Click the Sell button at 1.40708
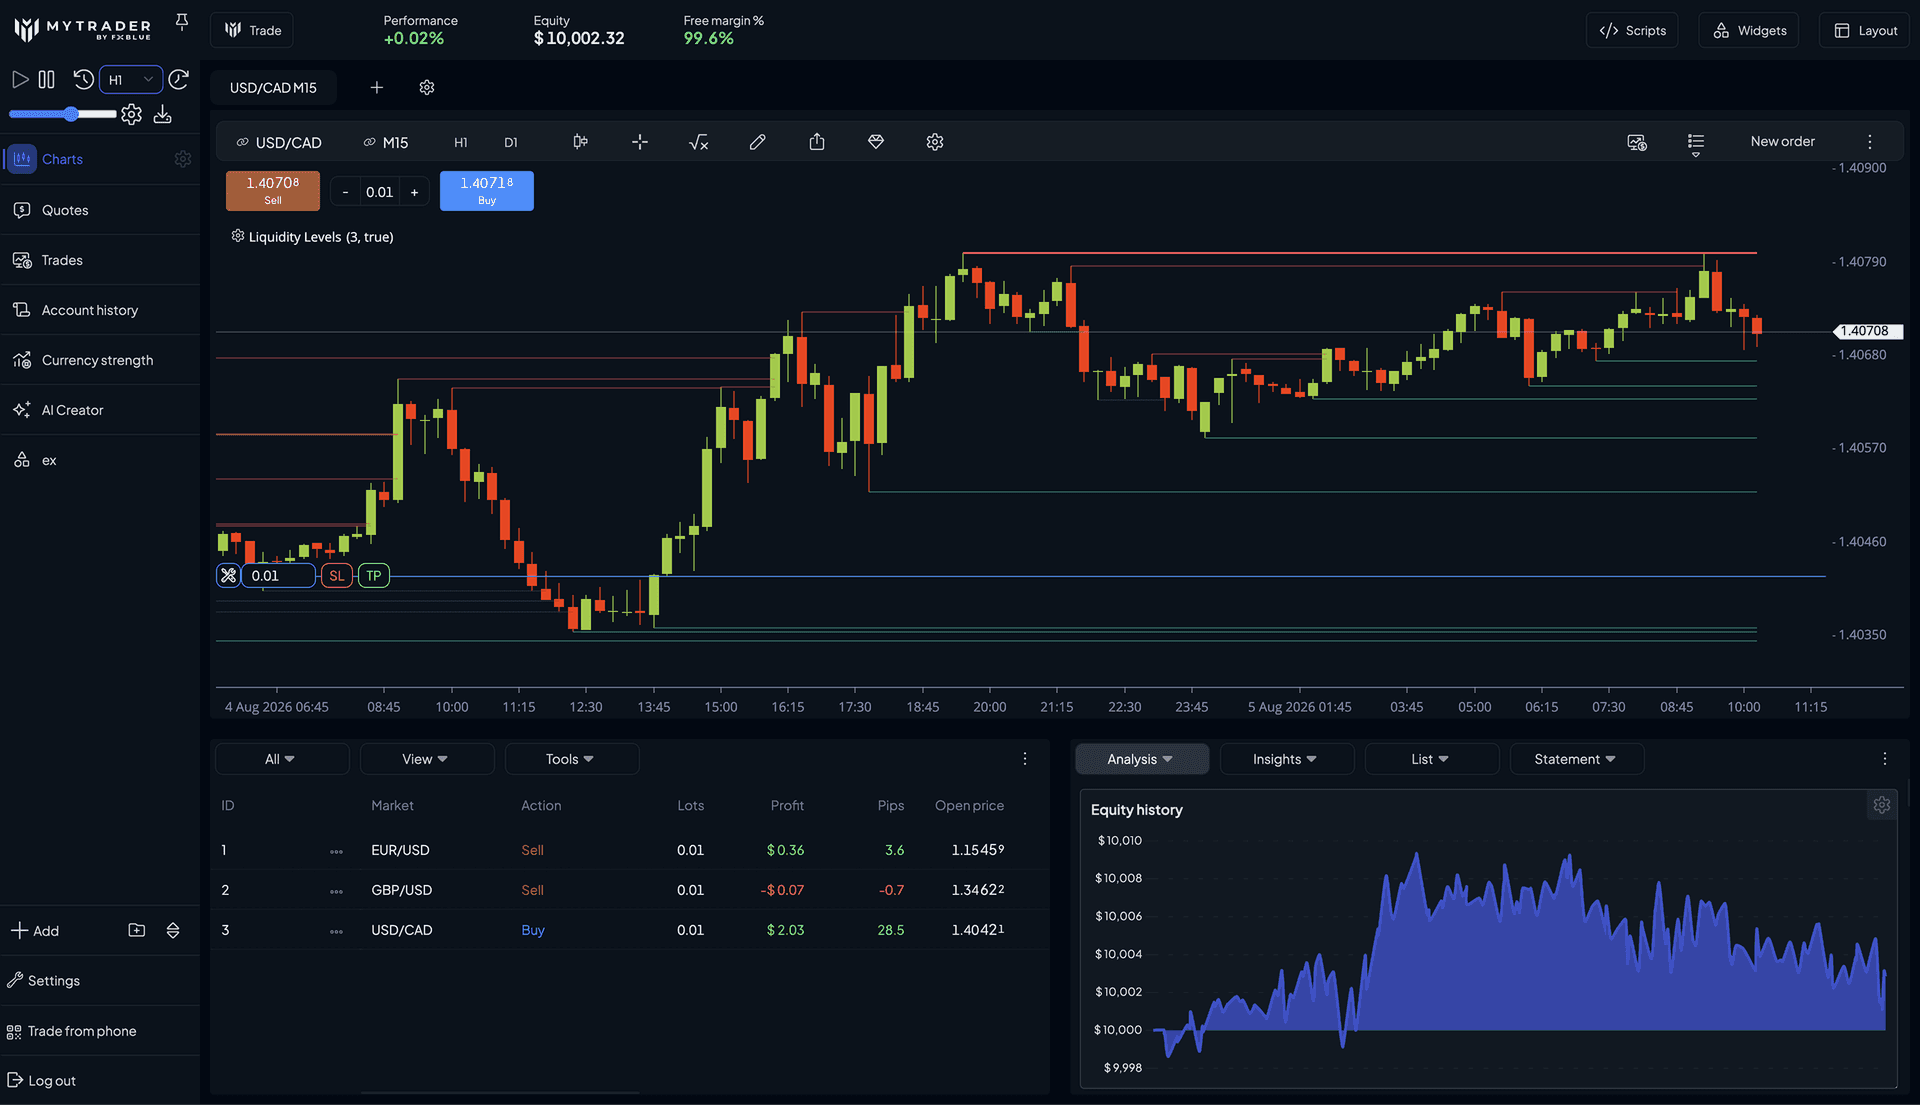Image resolution: width=1920 pixels, height=1105 pixels. point(273,191)
